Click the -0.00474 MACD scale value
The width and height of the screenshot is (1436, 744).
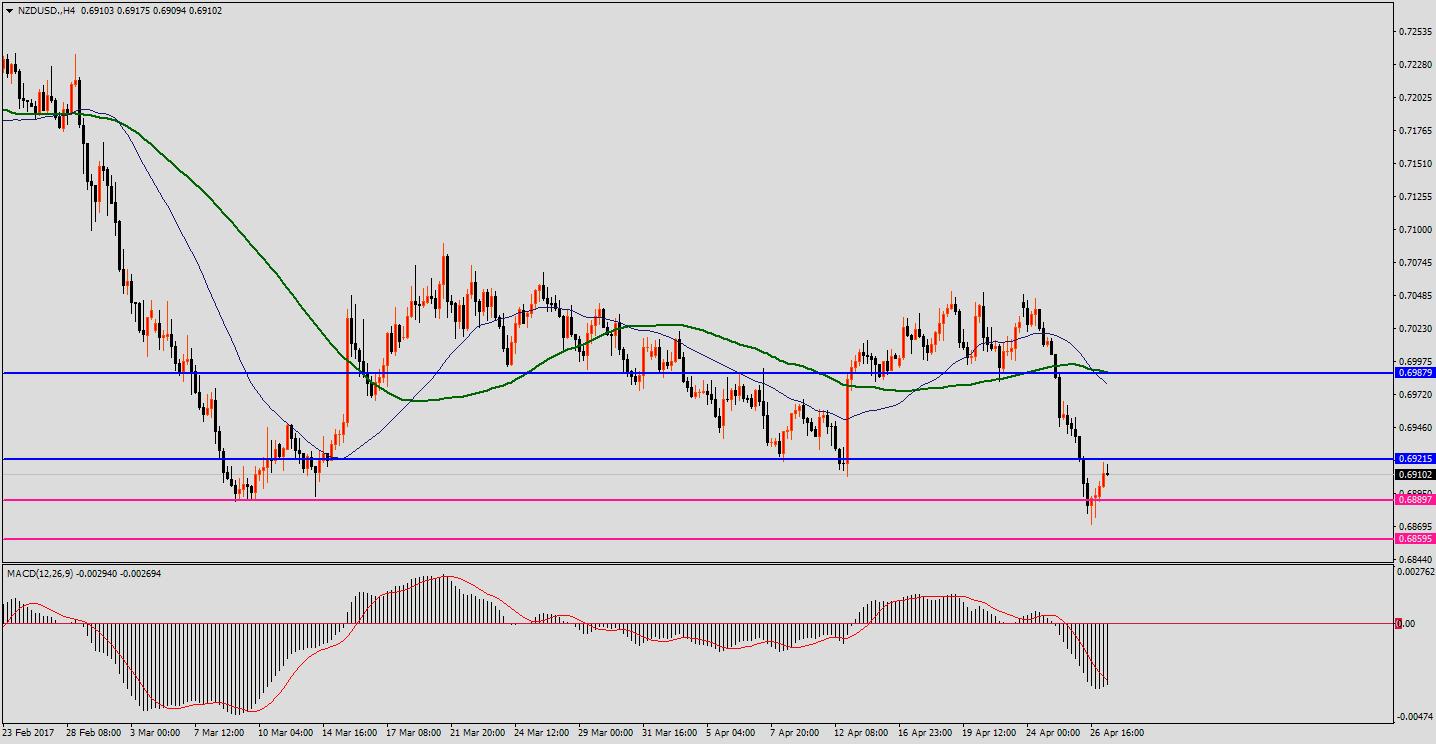[x=1416, y=717]
